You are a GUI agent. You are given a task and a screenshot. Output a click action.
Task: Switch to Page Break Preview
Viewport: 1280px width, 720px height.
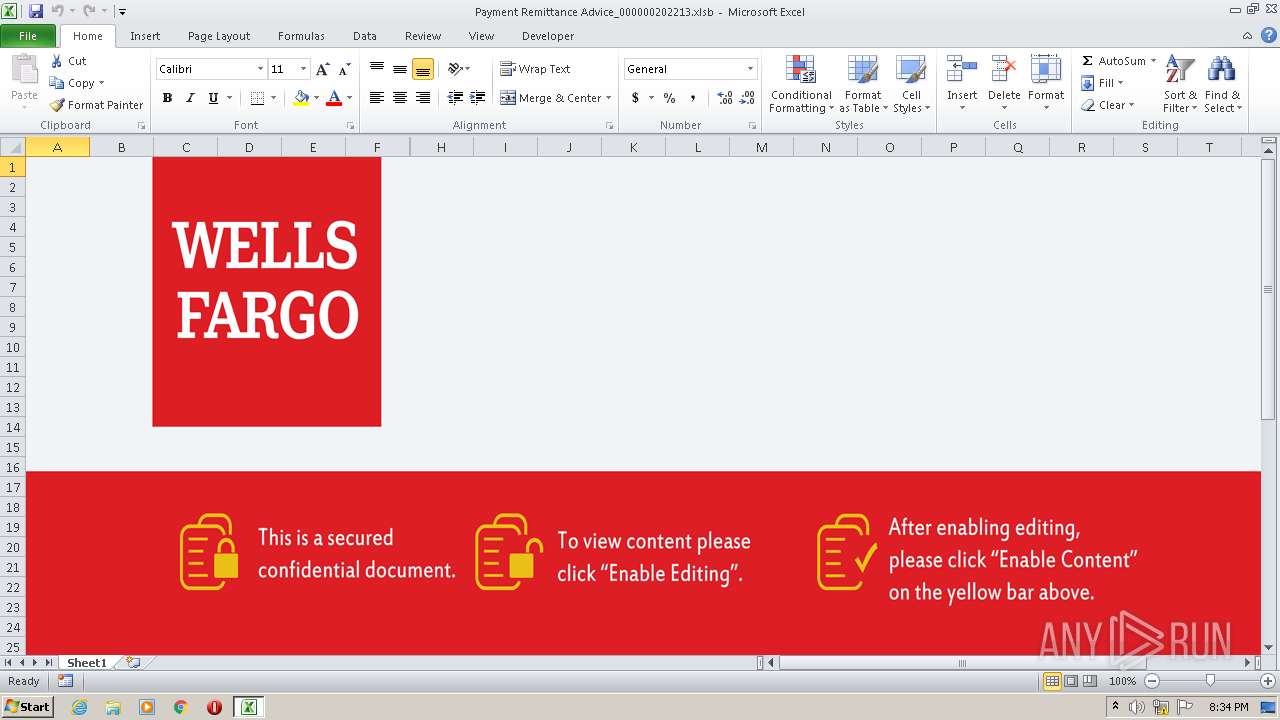point(1090,681)
